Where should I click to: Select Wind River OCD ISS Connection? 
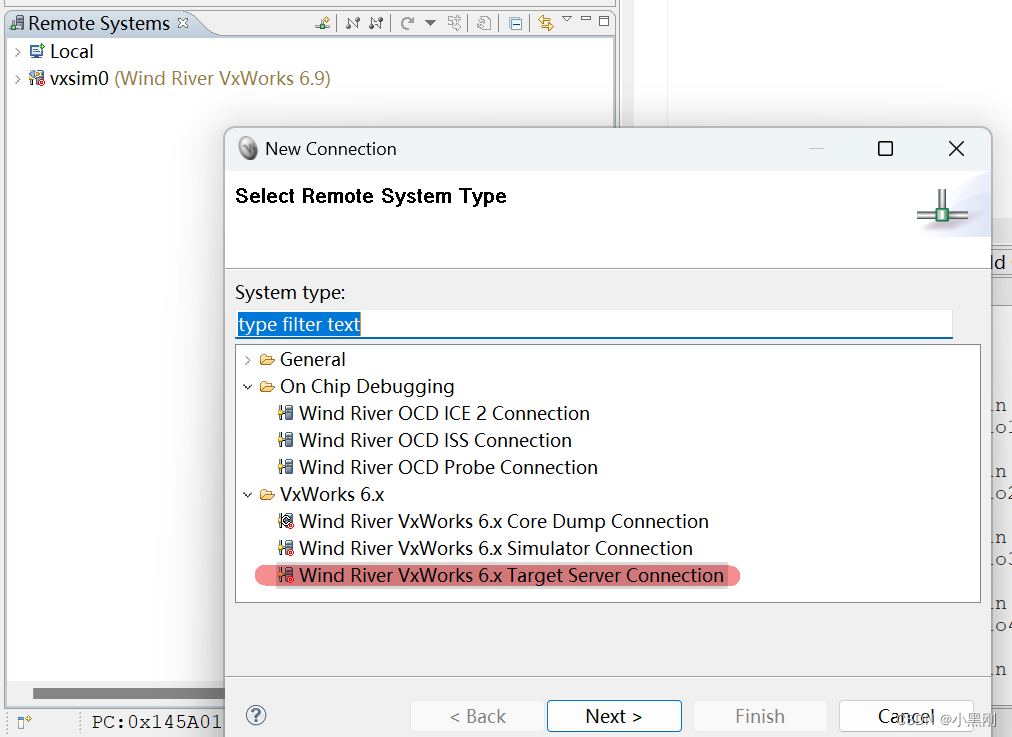click(x=435, y=441)
